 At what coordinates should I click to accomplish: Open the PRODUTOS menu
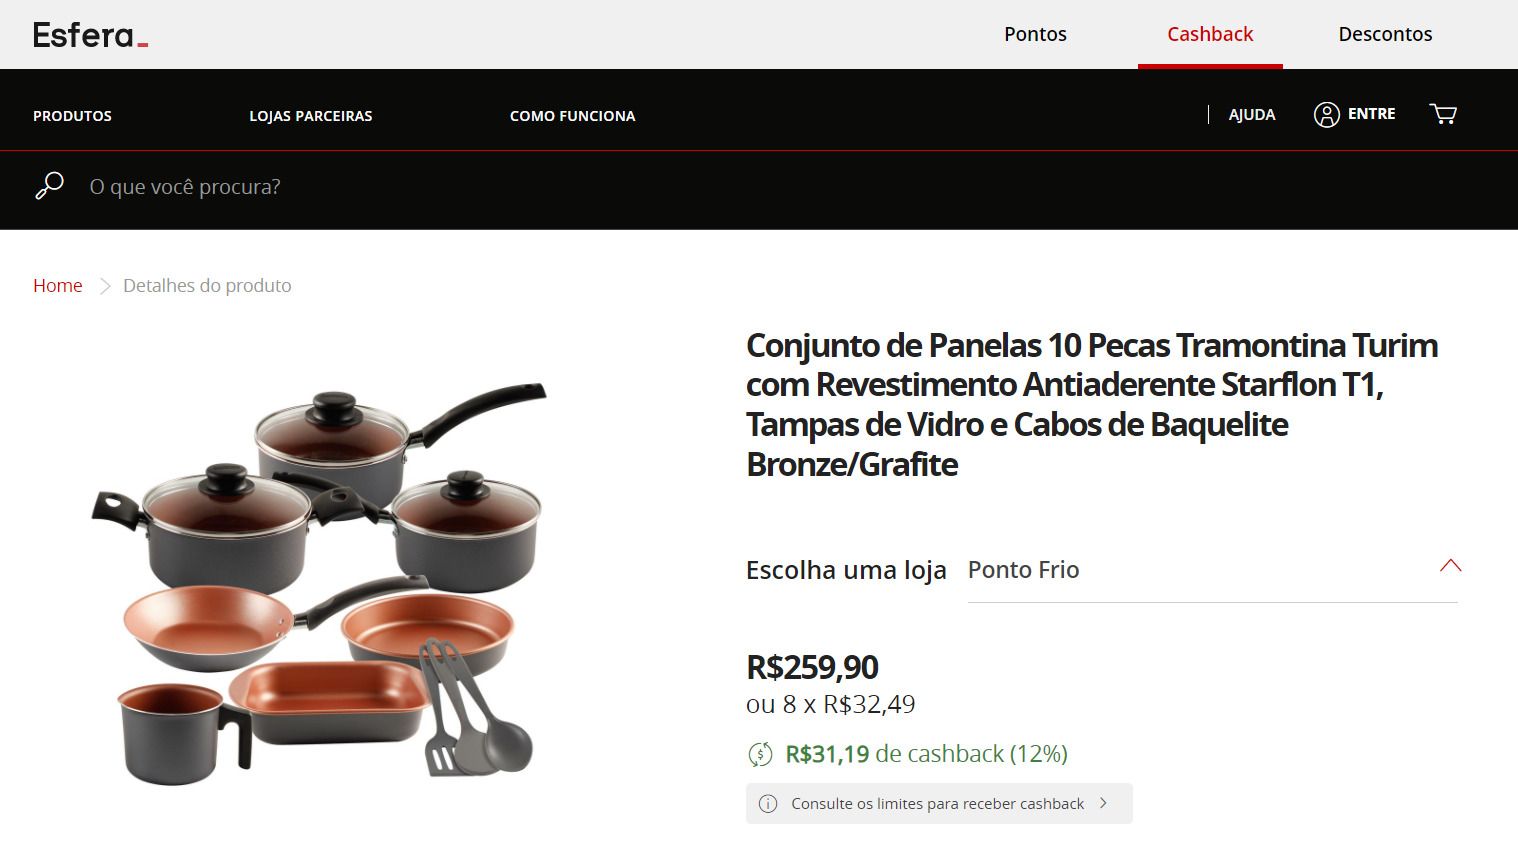coord(72,116)
